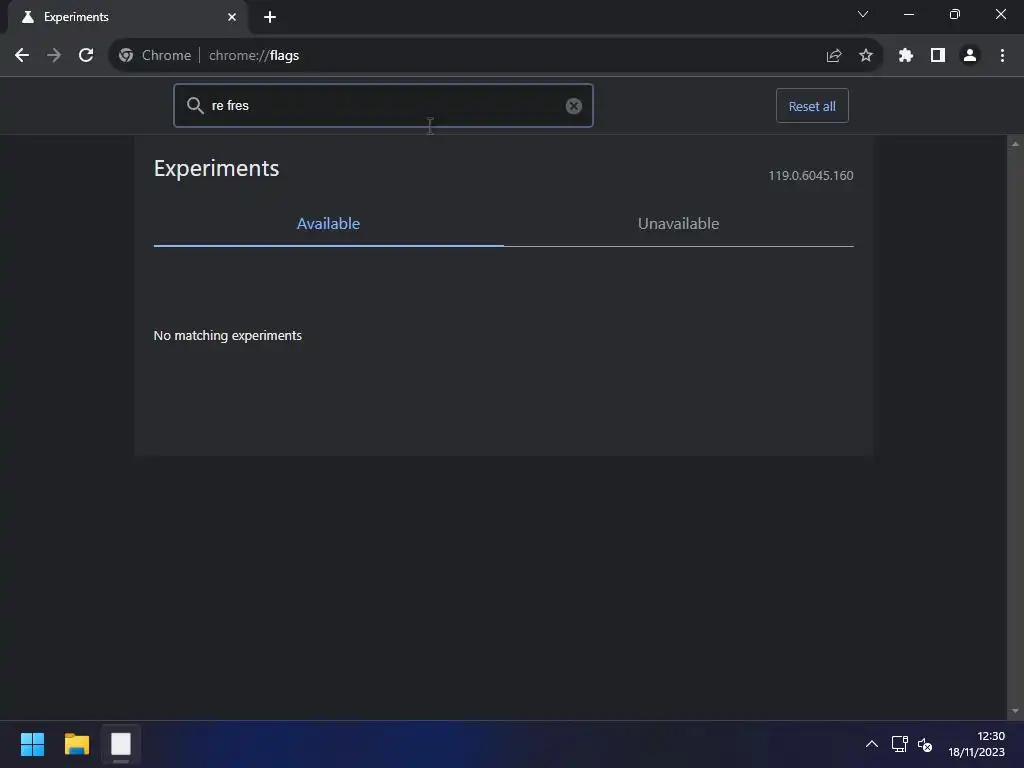Minimize the Chrome window

point(909,14)
